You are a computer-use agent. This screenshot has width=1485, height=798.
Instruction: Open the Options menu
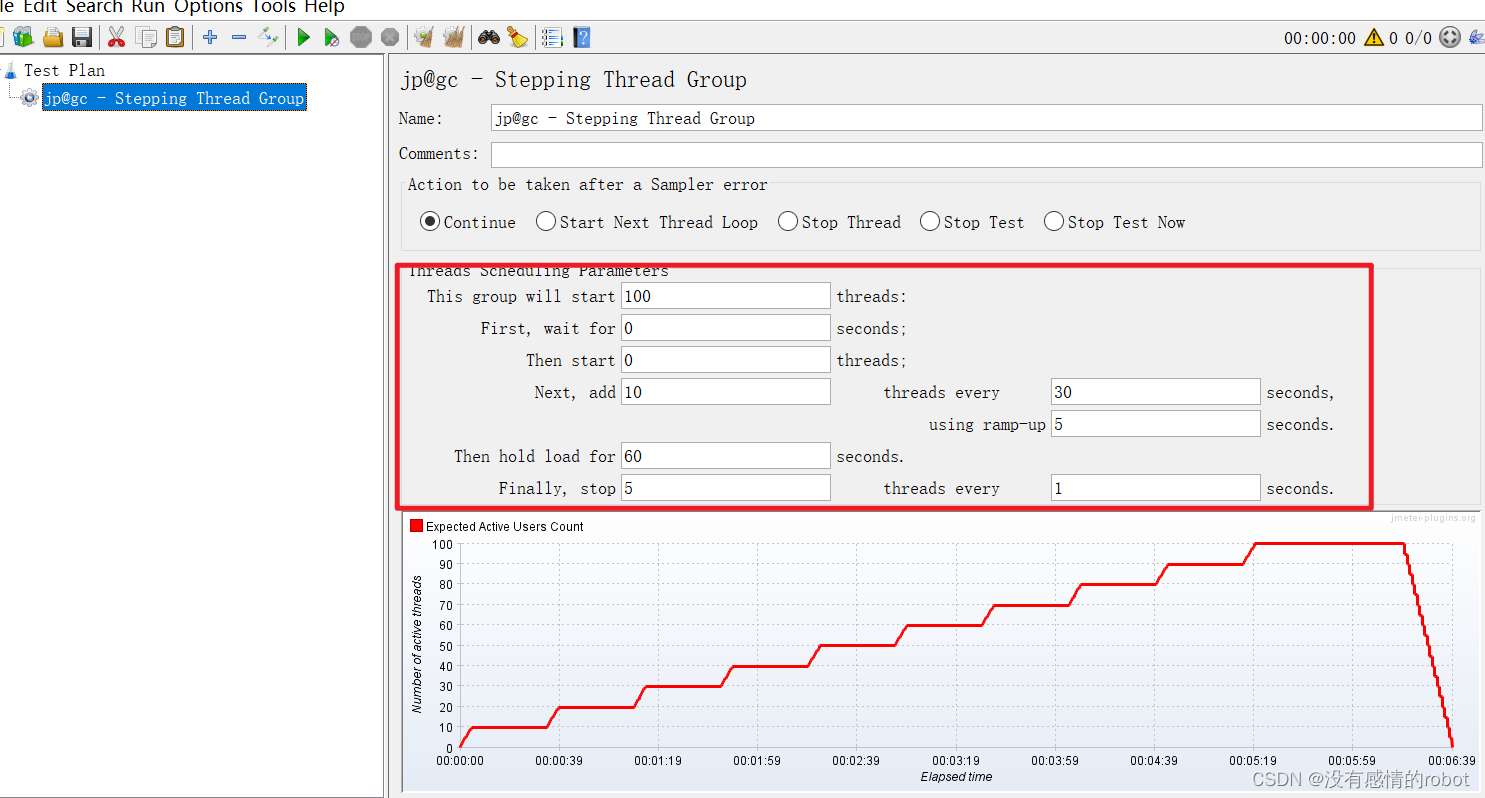coord(210,7)
